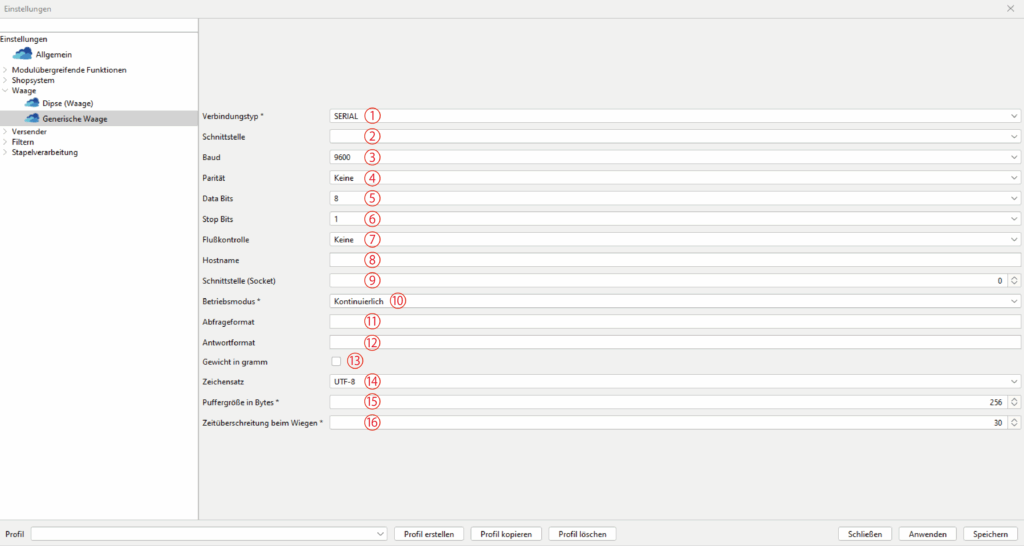This screenshot has width=1024, height=546.
Task: Expand the Versender tree node
Action: tap(5, 131)
